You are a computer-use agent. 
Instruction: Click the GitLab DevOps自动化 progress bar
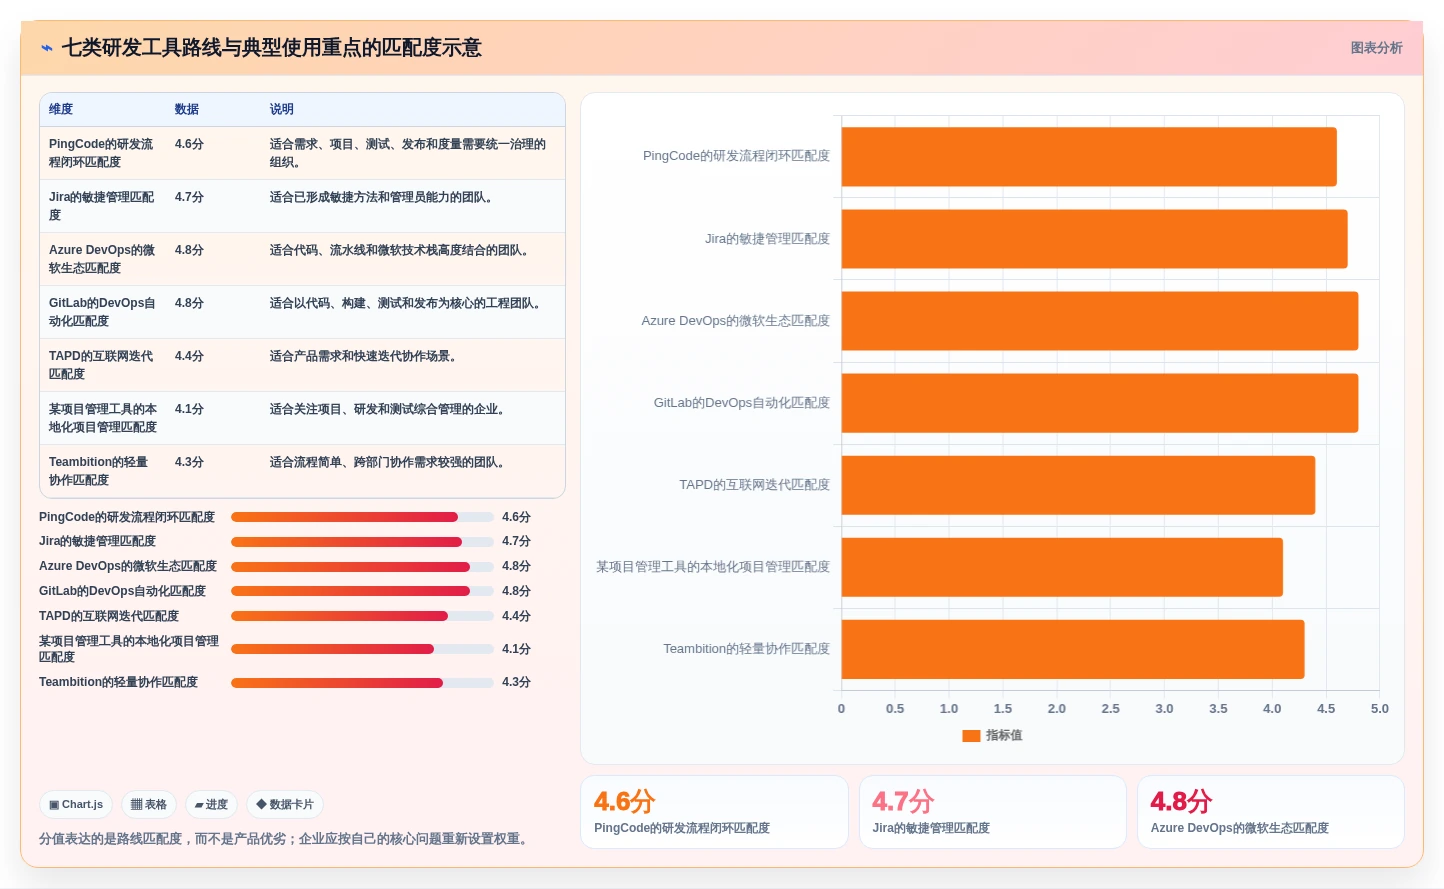[x=362, y=591]
